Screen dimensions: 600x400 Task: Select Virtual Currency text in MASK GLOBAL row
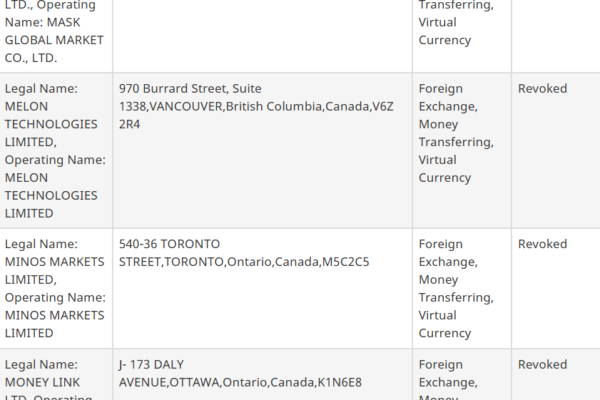[444, 31]
